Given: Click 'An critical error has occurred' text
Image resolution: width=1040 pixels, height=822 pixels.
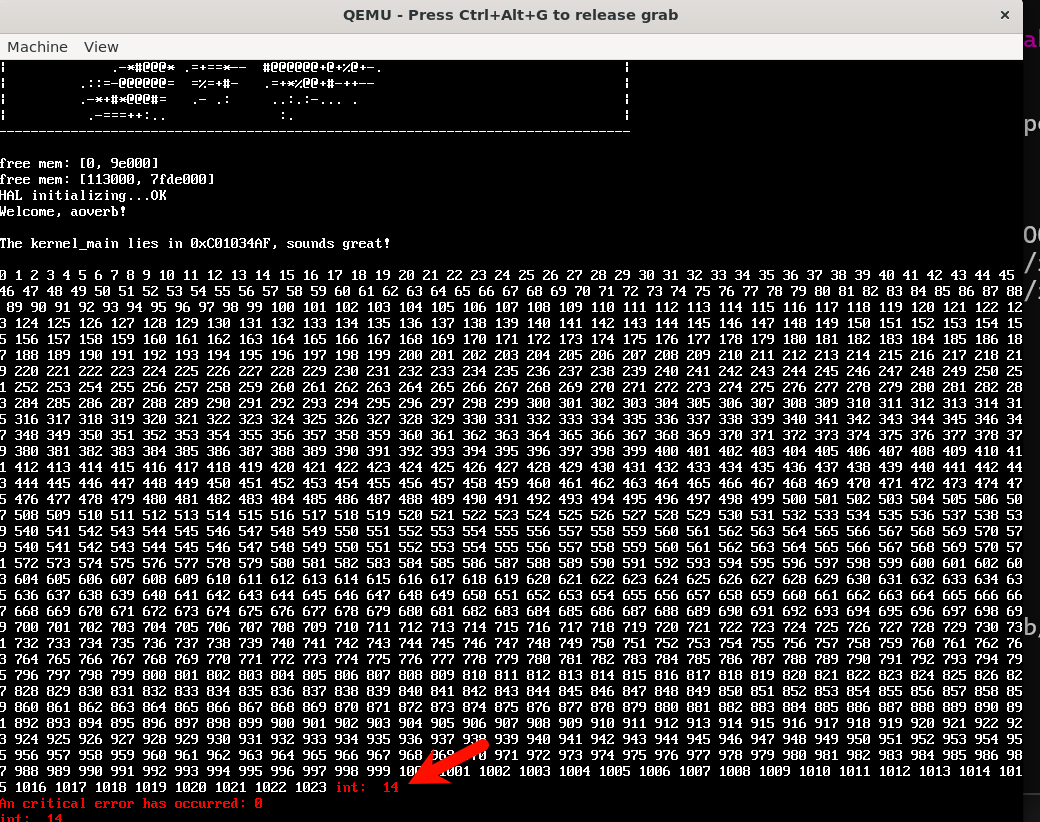Looking at the screenshot, I should click(x=131, y=803).
